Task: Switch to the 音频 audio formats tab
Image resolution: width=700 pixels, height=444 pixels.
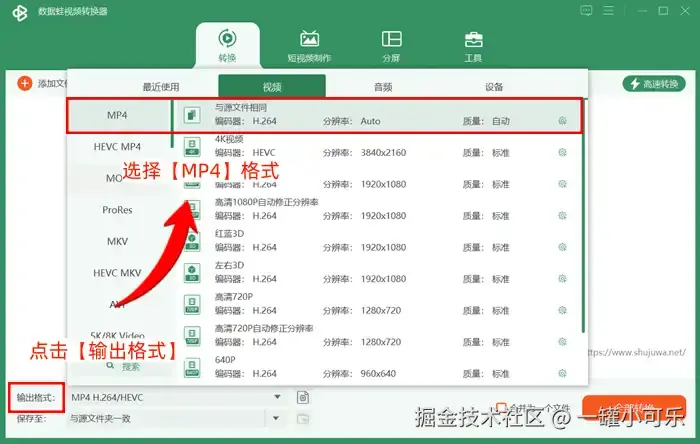Action: tap(383, 87)
